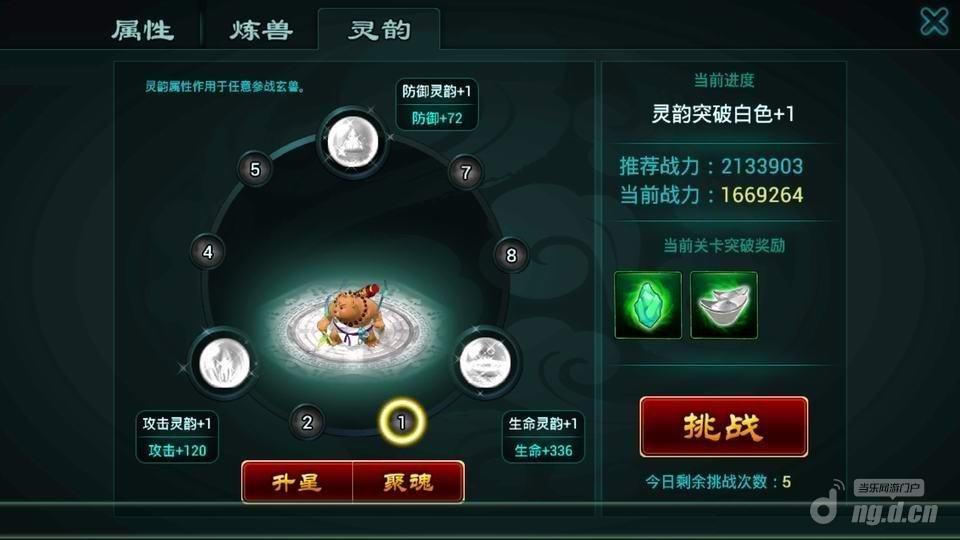Select node 8 on the ring
960x540 pixels.
coord(511,255)
